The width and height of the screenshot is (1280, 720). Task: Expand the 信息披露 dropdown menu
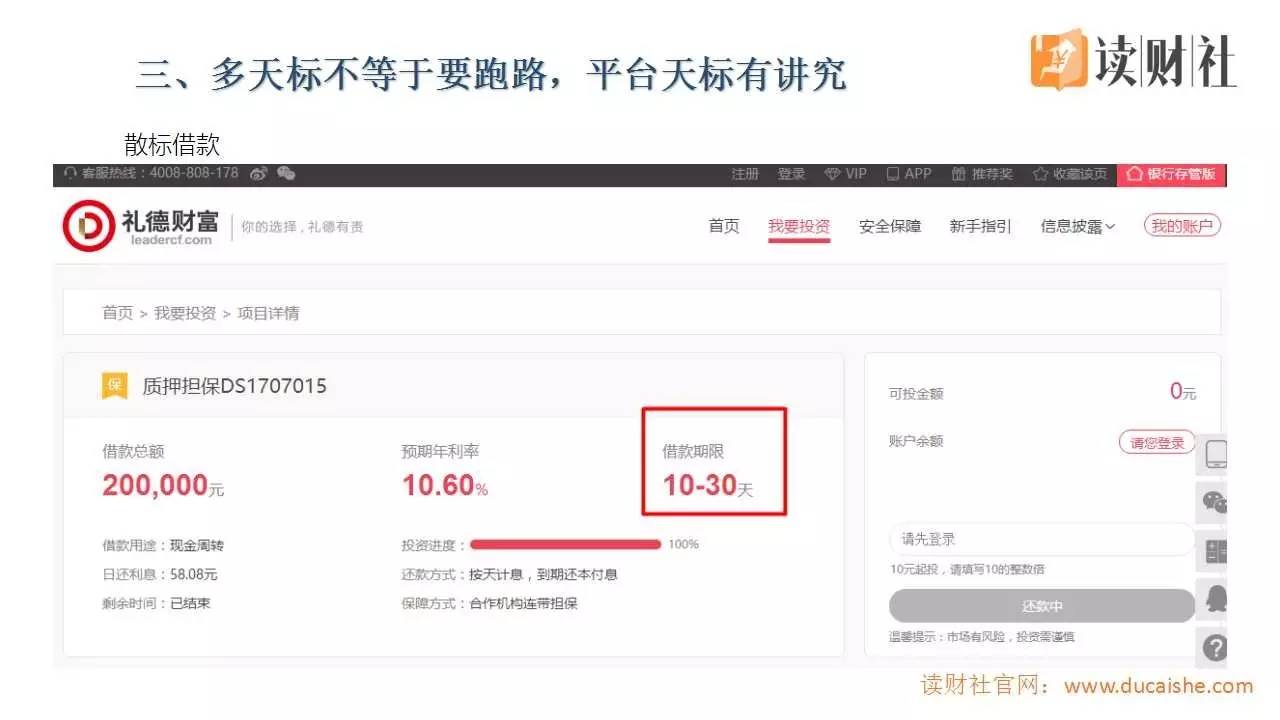(x=1077, y=226)
